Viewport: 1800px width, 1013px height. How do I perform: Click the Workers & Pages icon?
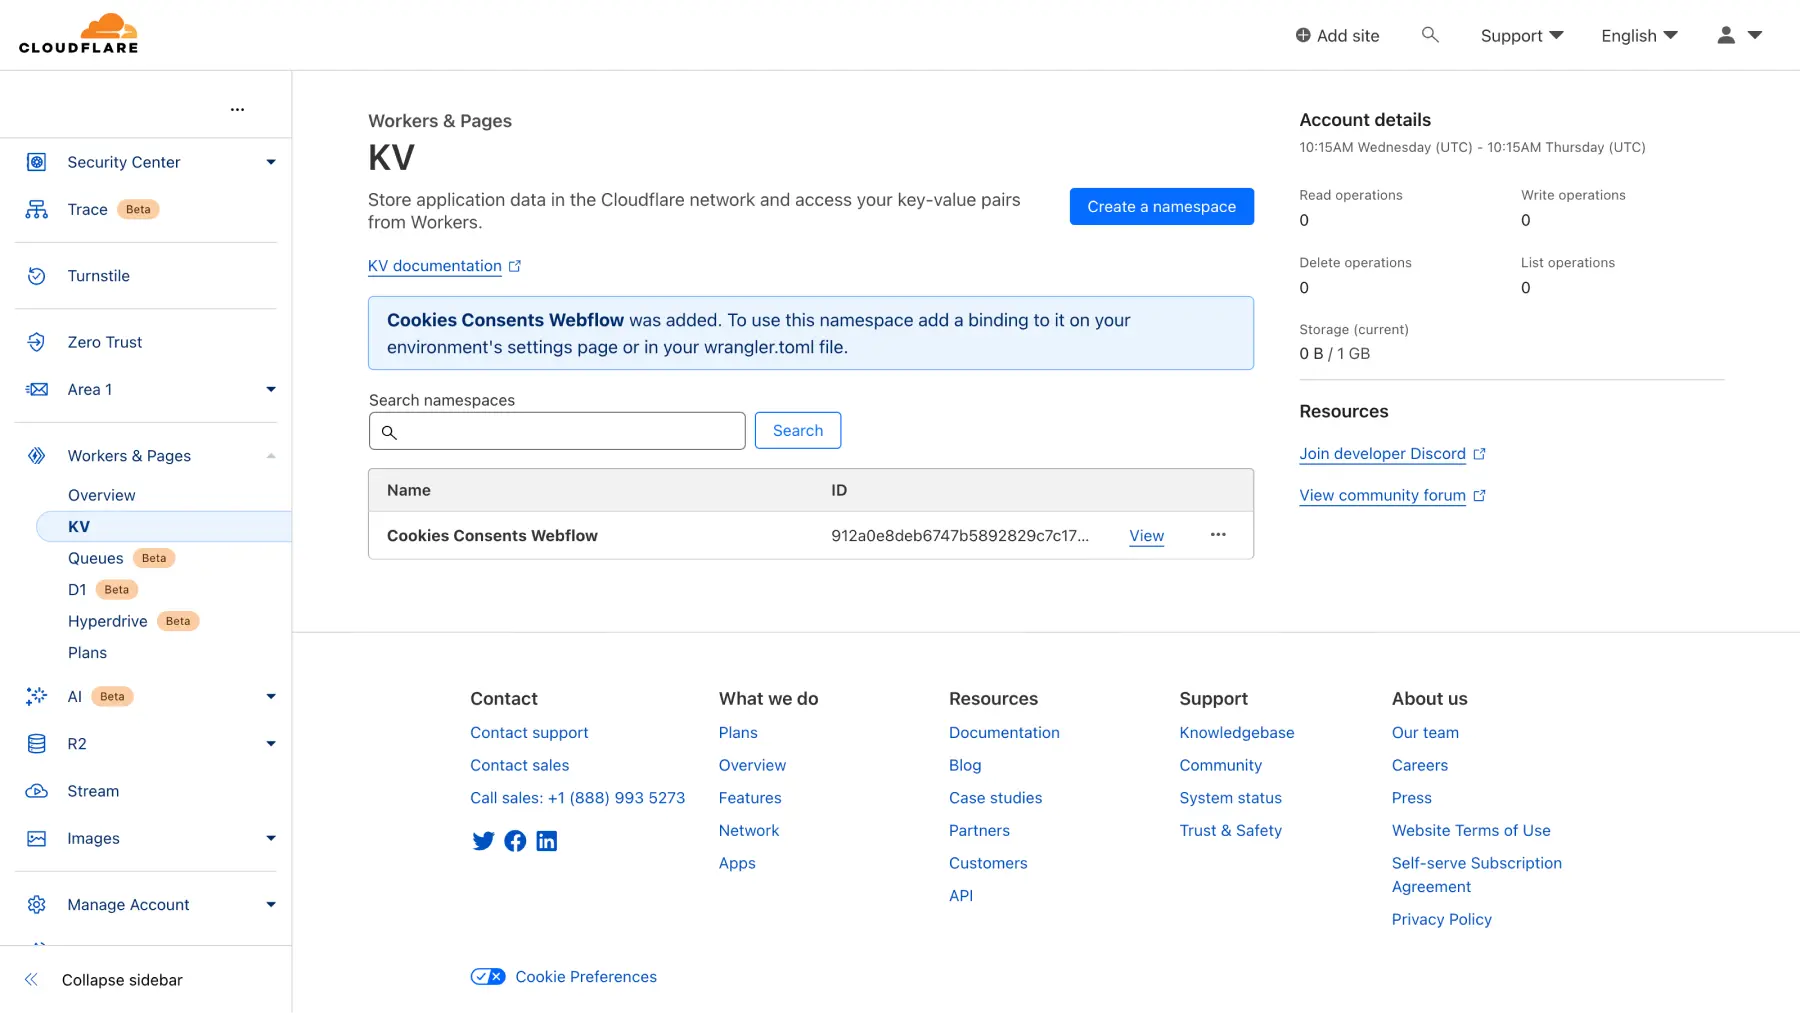click(x=37, y=456)
